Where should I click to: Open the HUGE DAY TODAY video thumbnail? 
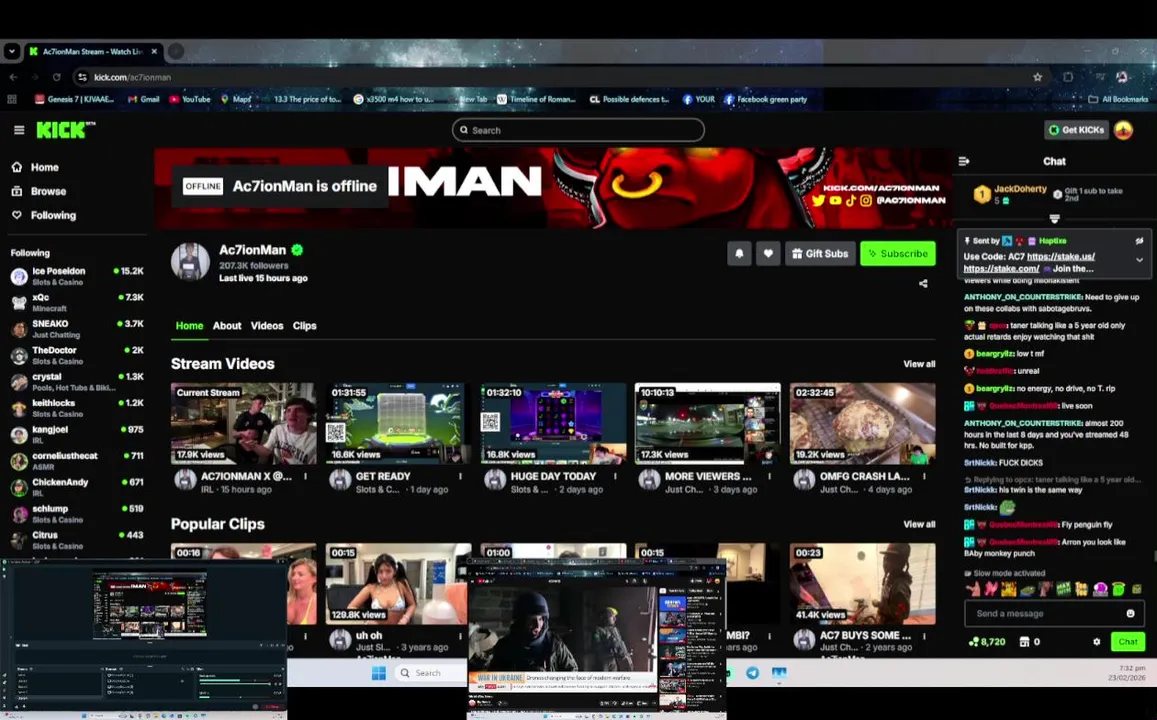553,423
